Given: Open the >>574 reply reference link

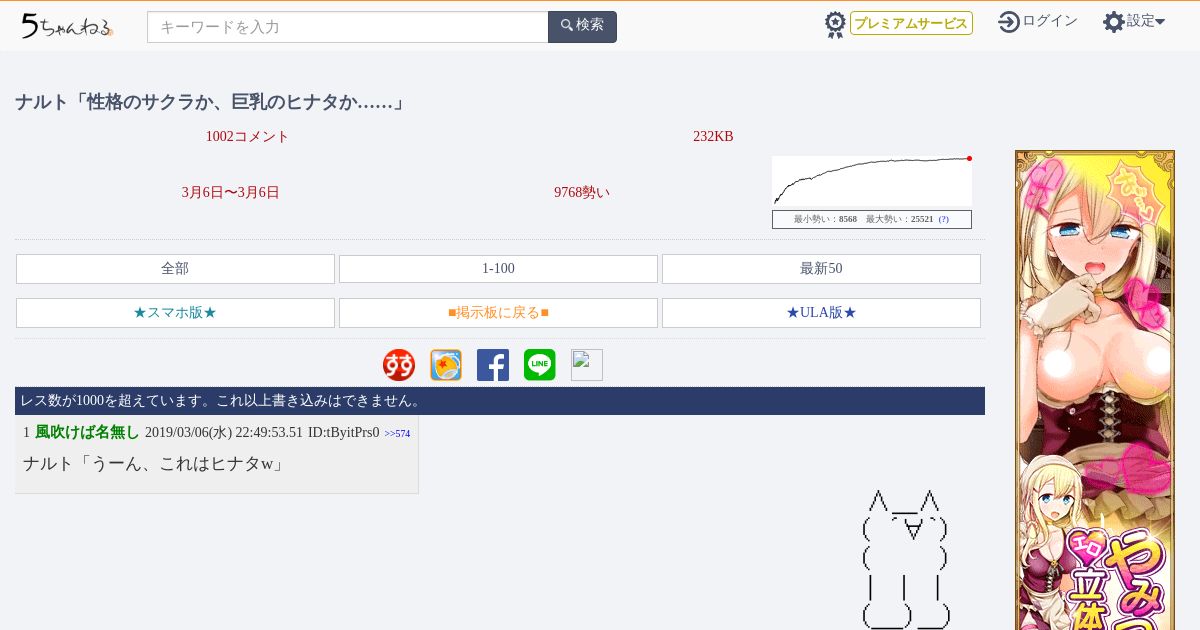Looking at the screenshot, I should pos(397,434).
